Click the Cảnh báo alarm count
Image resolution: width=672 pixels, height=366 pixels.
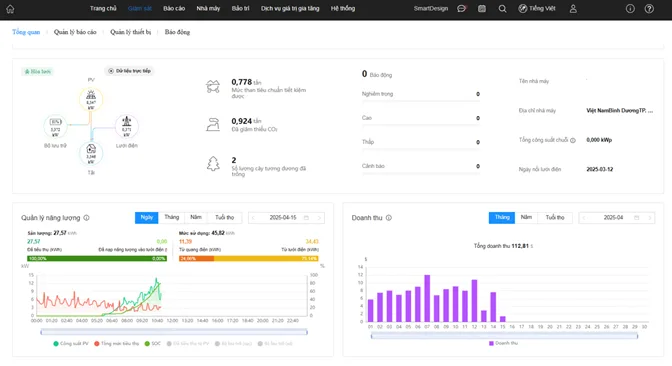point(478,166)
